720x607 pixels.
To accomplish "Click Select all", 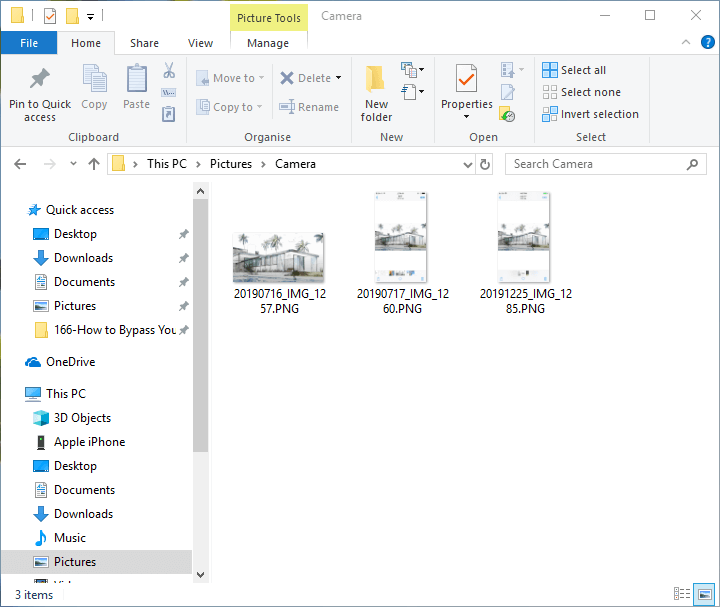I will 574,70.
